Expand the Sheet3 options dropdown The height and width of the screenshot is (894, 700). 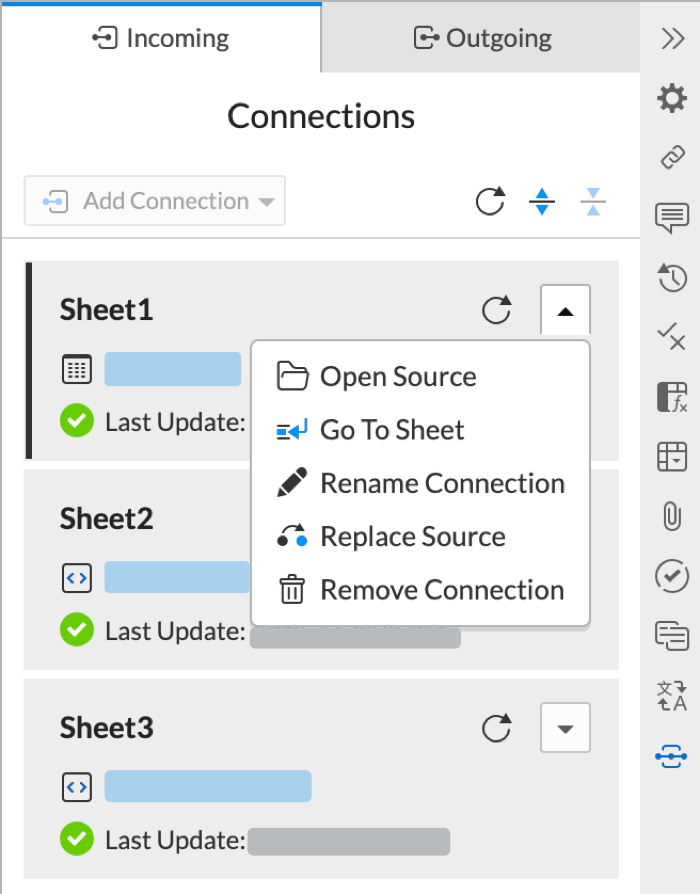click(565, 728)
